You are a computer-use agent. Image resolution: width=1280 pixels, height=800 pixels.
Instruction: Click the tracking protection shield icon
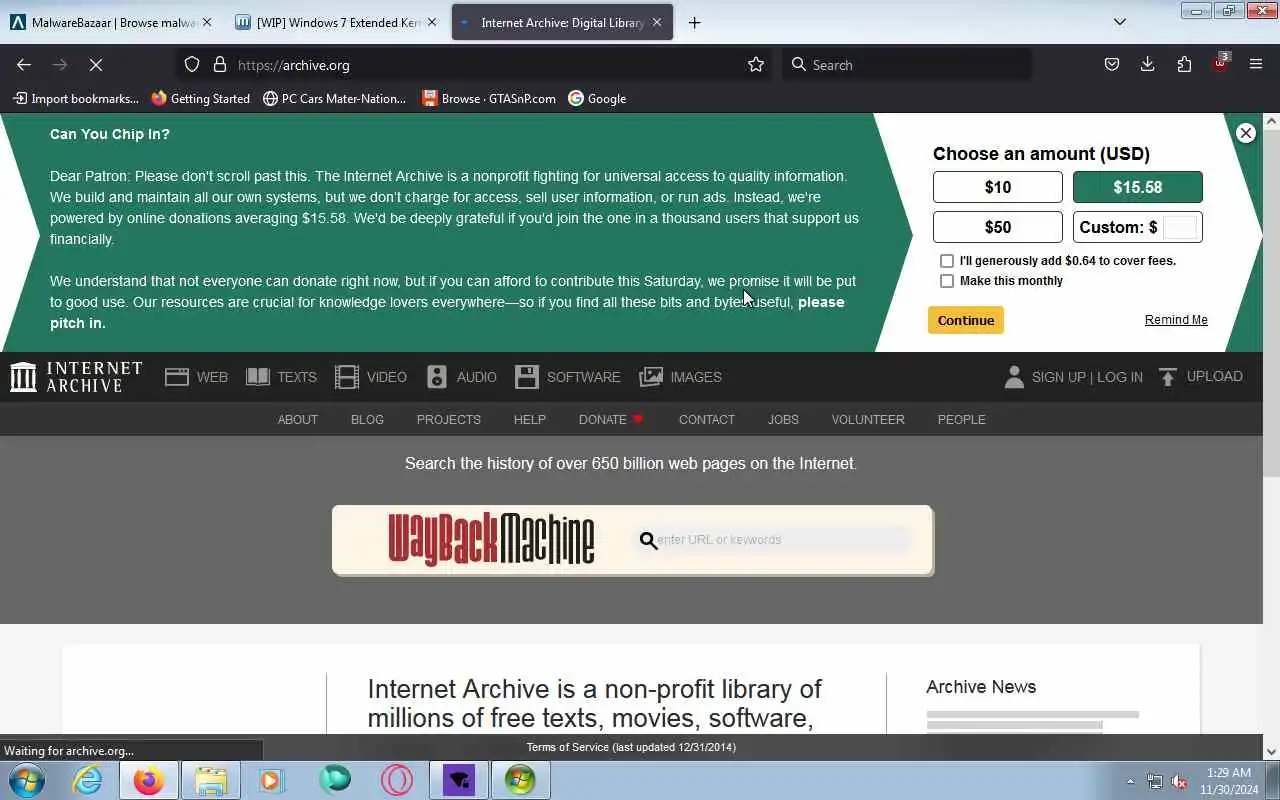click(x=192, y=64)
